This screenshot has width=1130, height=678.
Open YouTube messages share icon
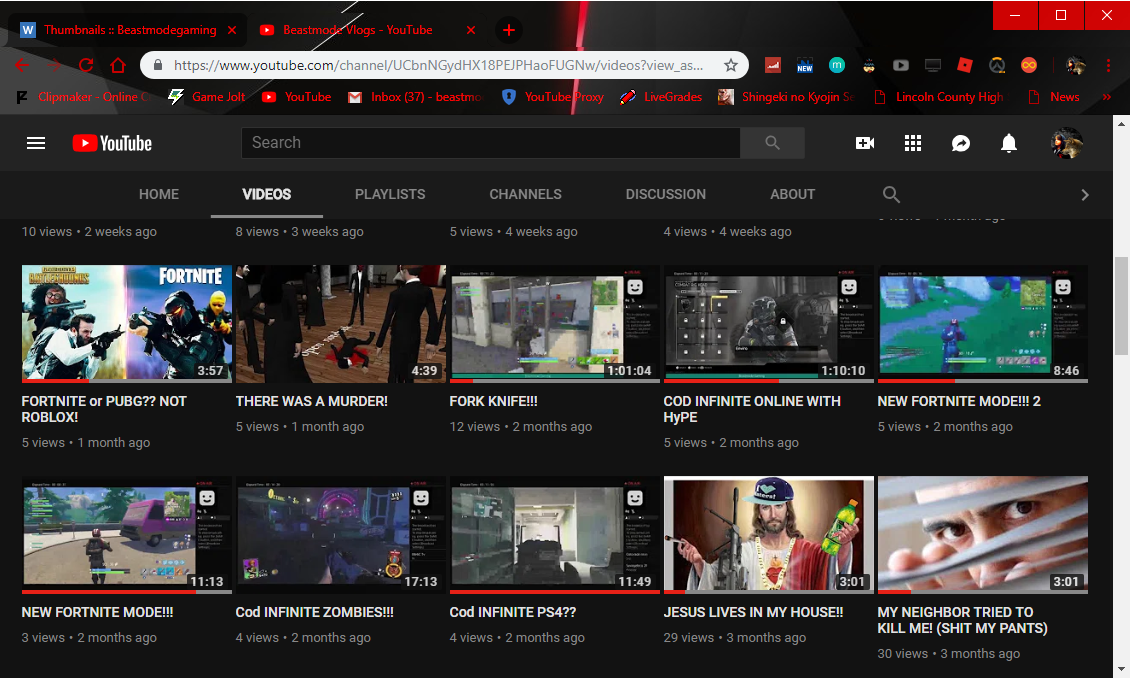coord(961,143)
